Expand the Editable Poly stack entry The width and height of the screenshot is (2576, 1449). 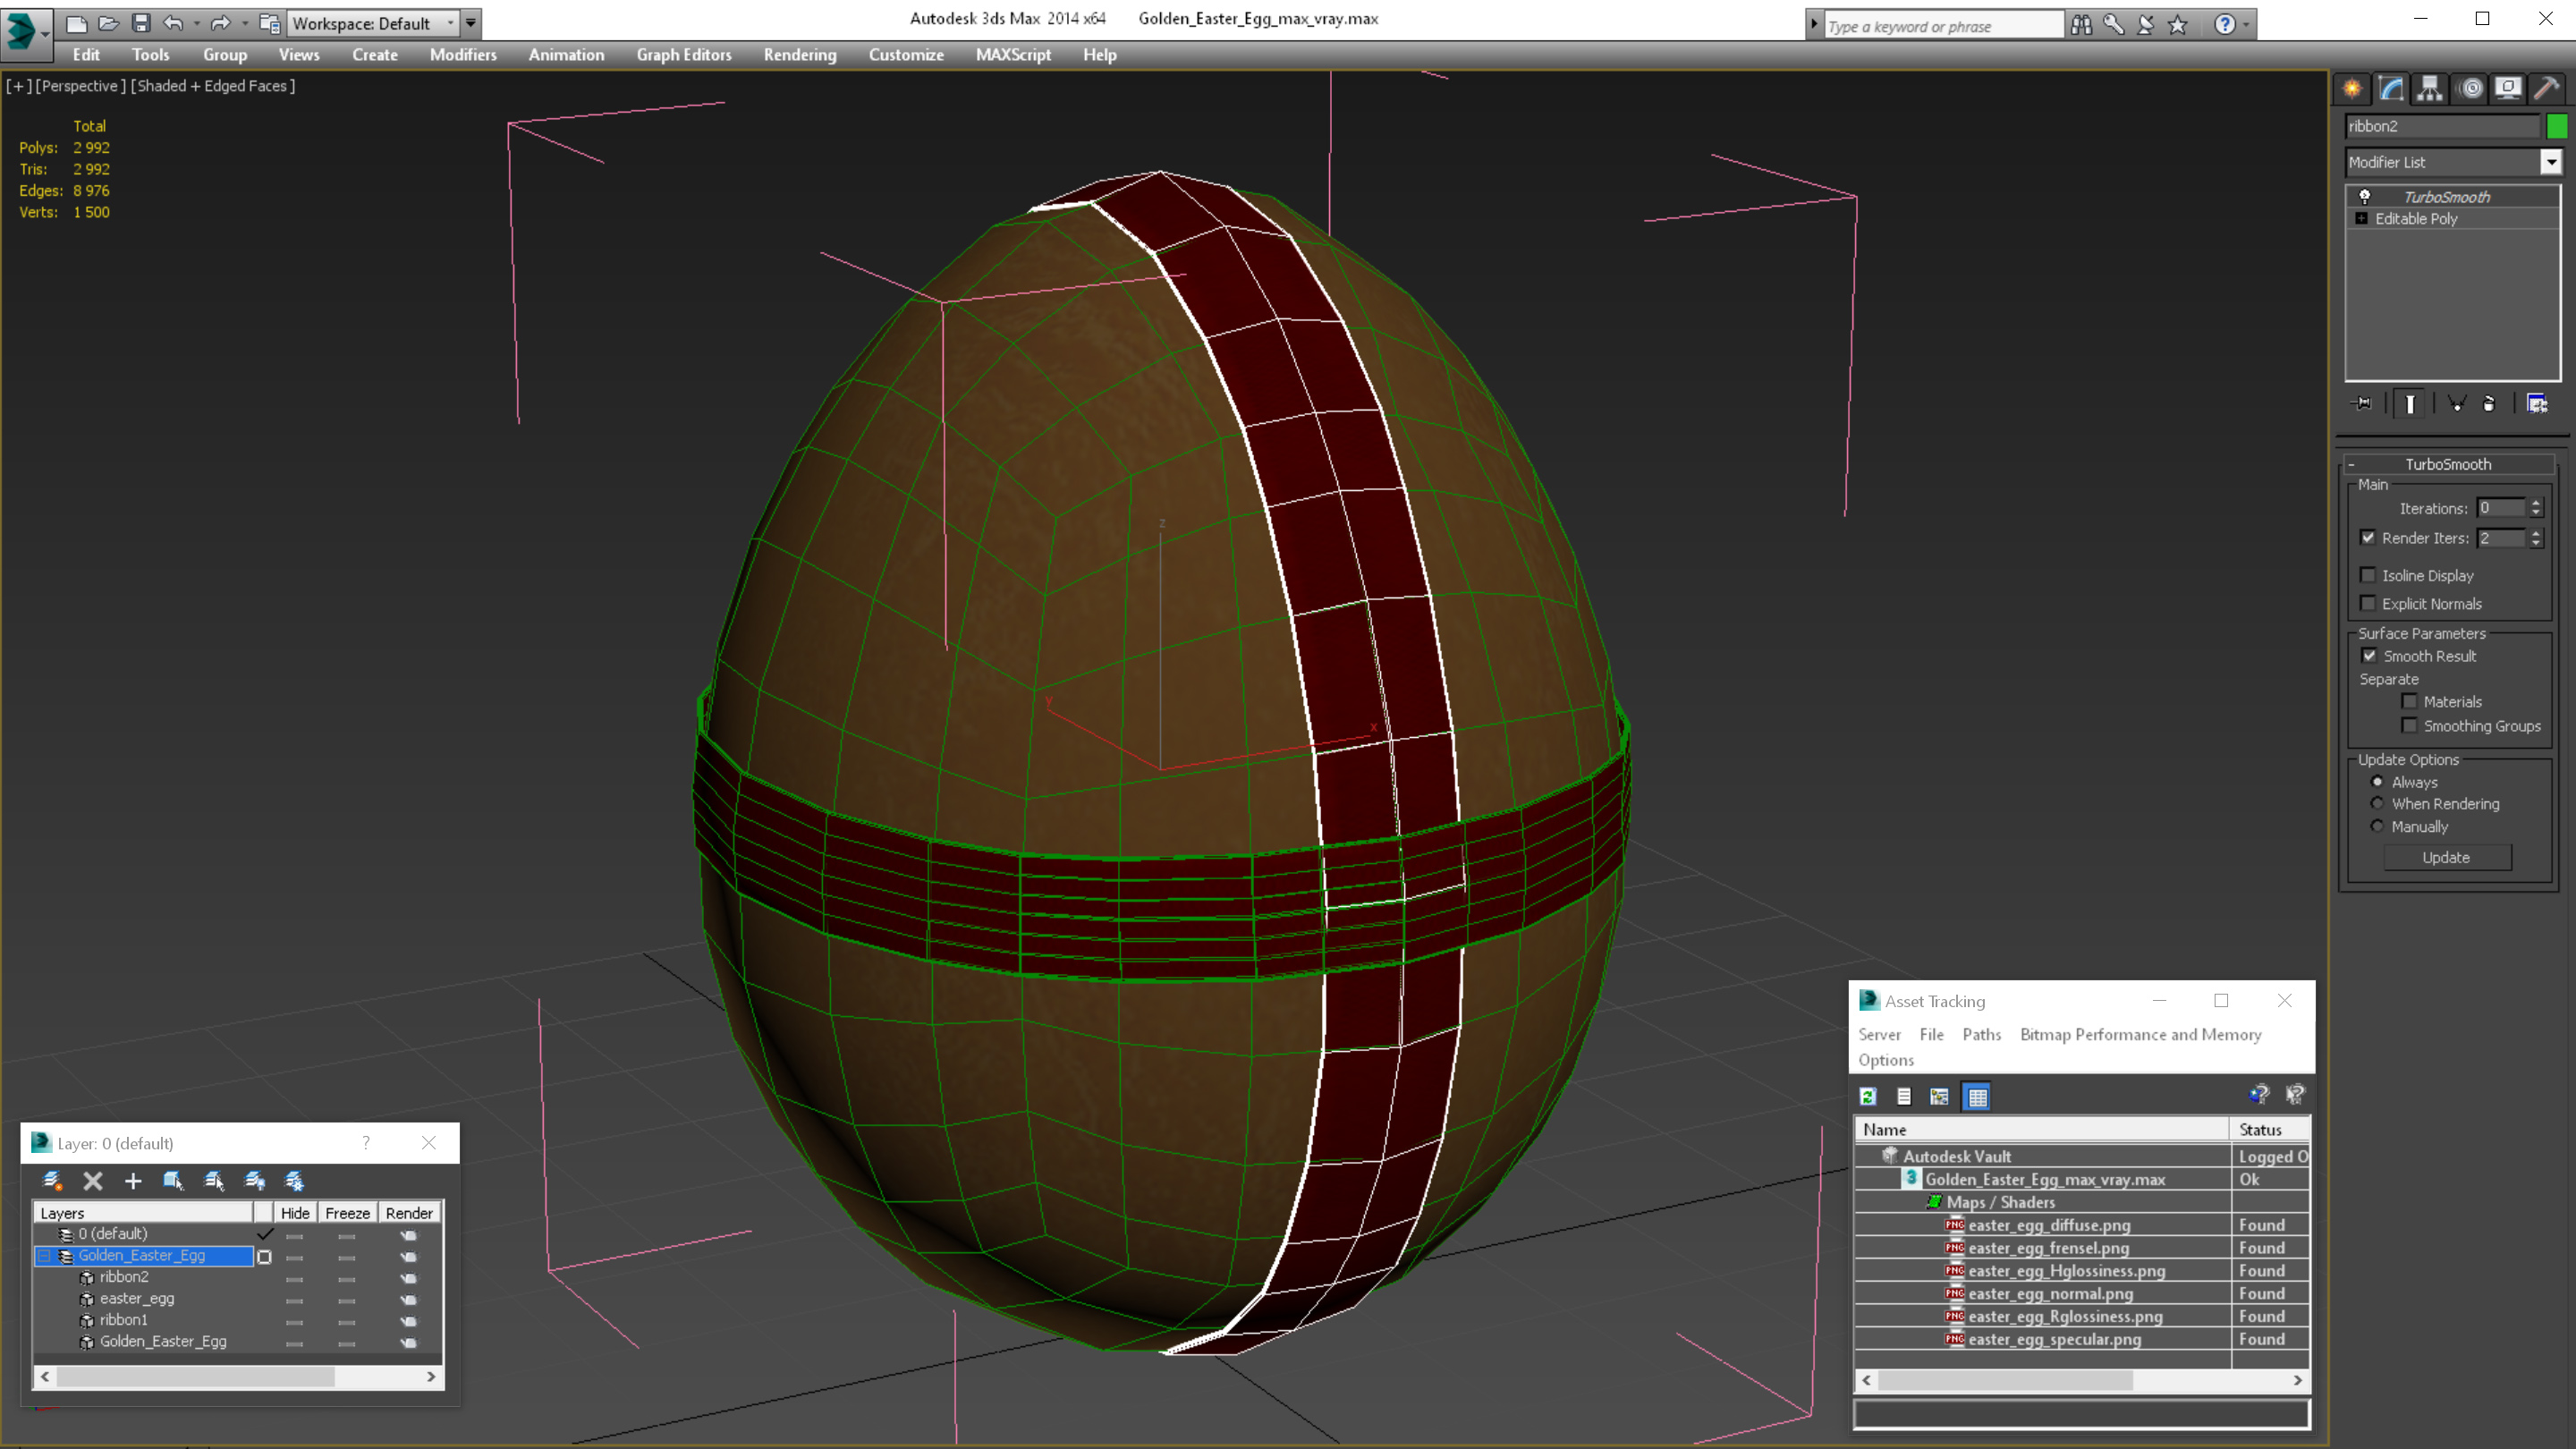[2362, 219]
